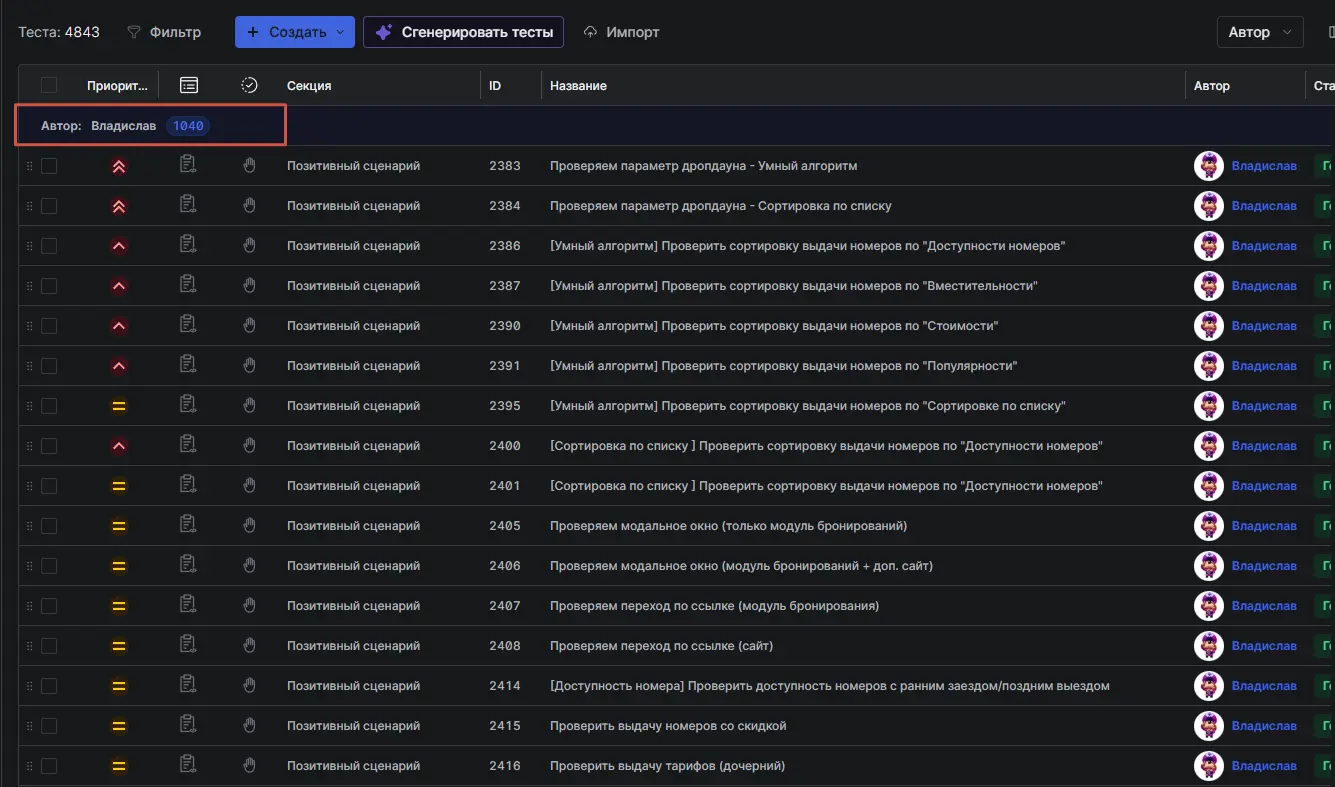
Task: Sort by the Название column header
Action: 578,86
